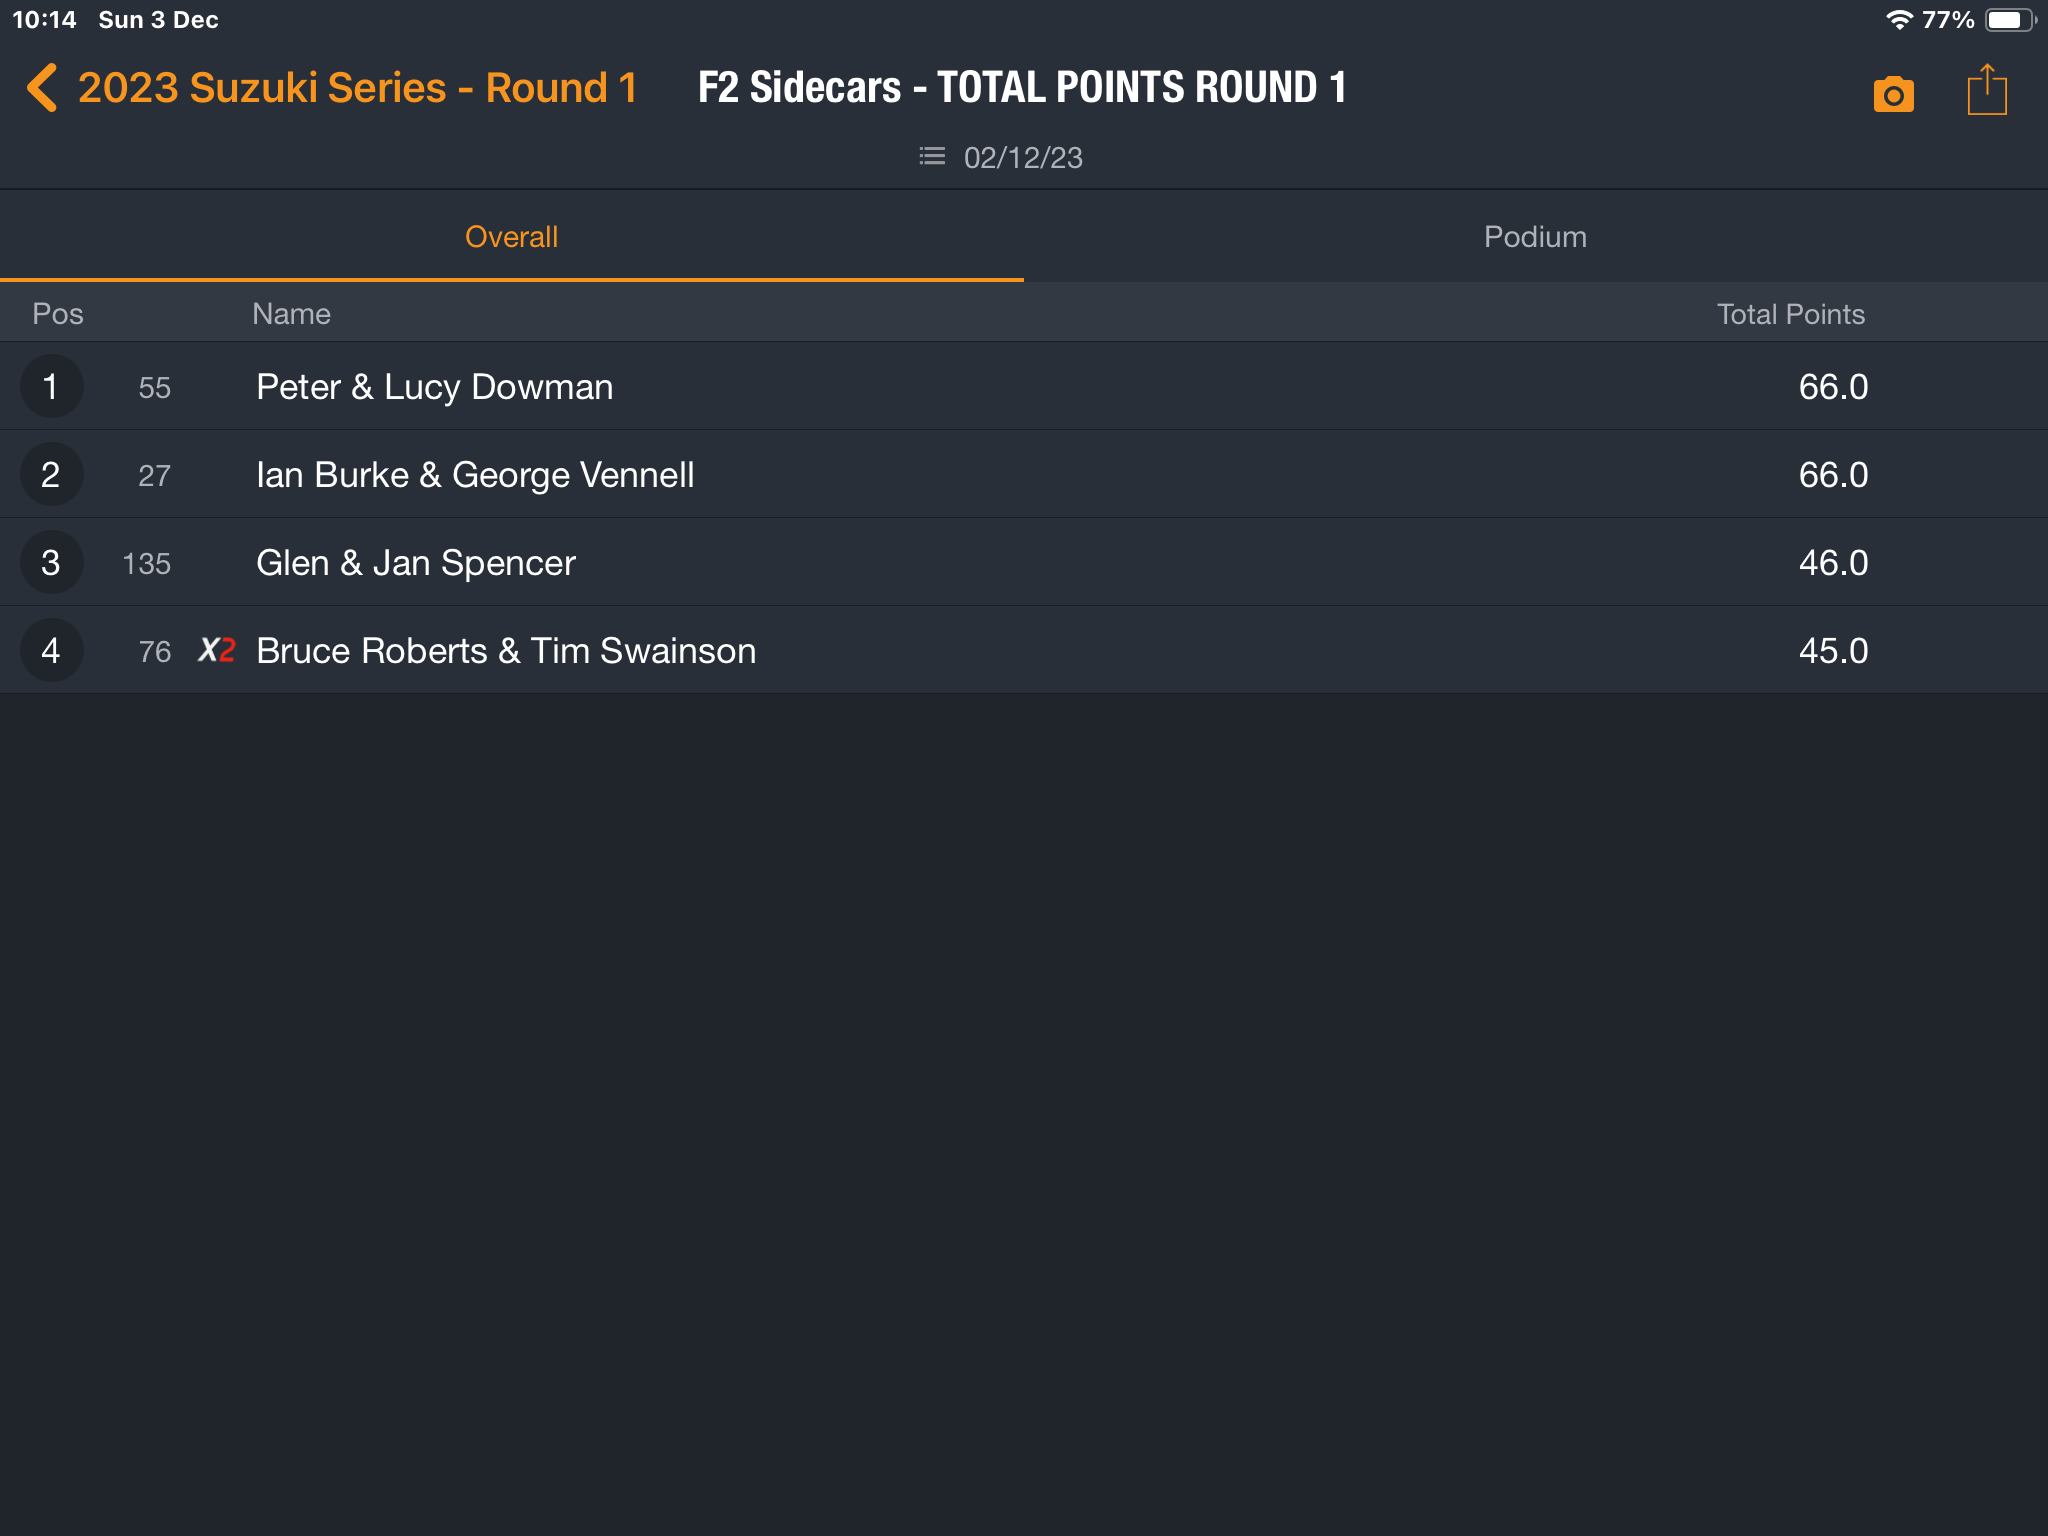Tap the orange back chevron arrow
This screenshot has height=1536, width=2048.
pyautogui.click(x=42, y=88)
